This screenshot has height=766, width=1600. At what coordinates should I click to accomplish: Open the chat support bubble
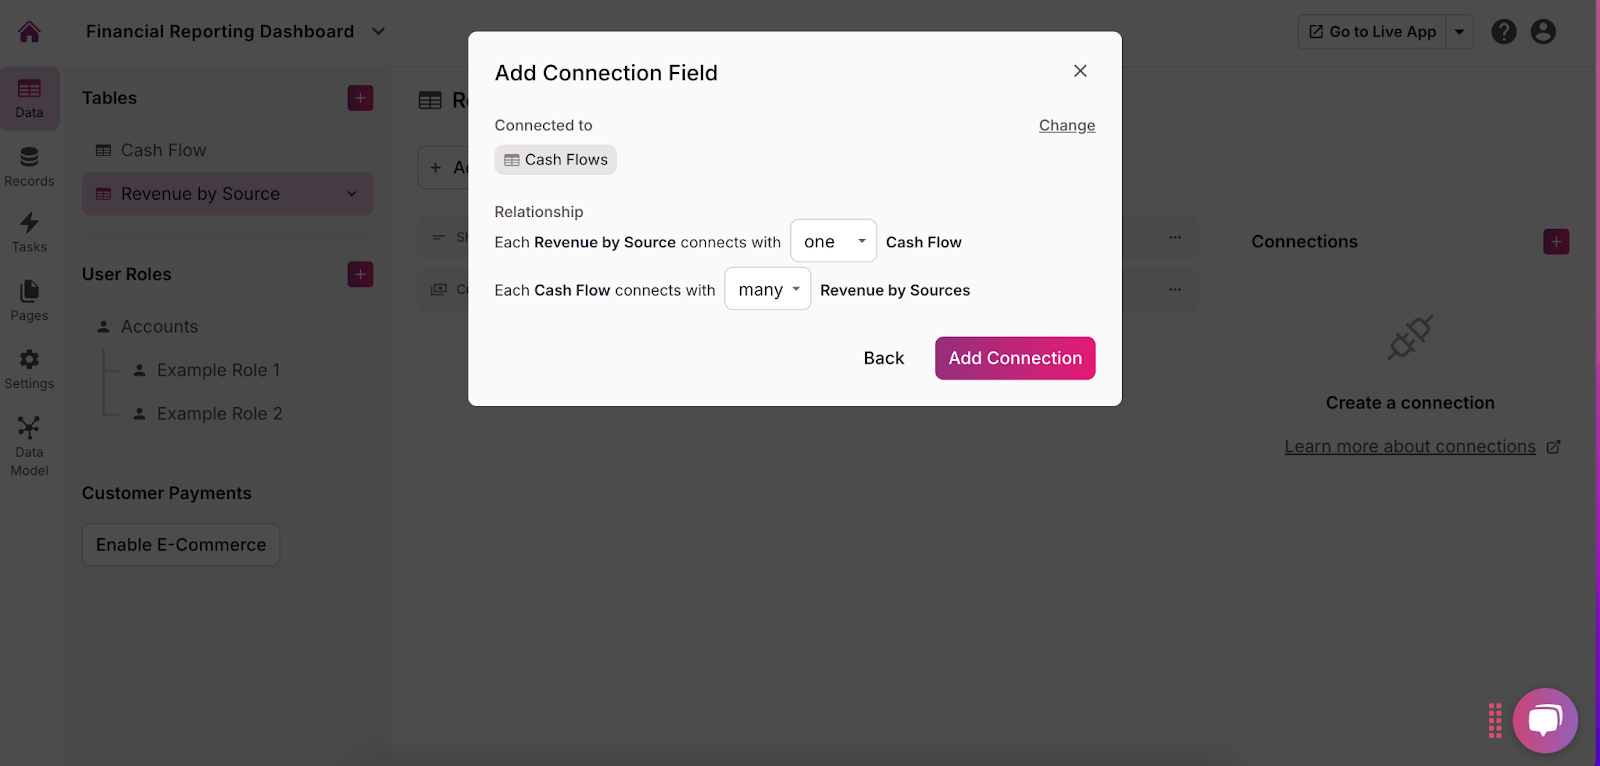pos(1544,720)
